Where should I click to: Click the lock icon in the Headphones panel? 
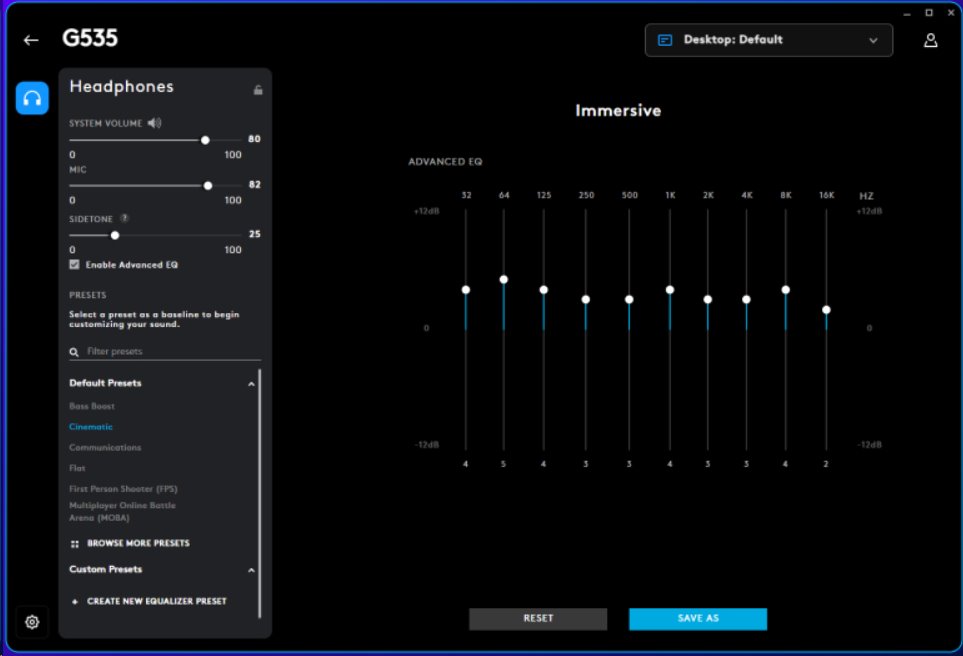coord(258,90)
